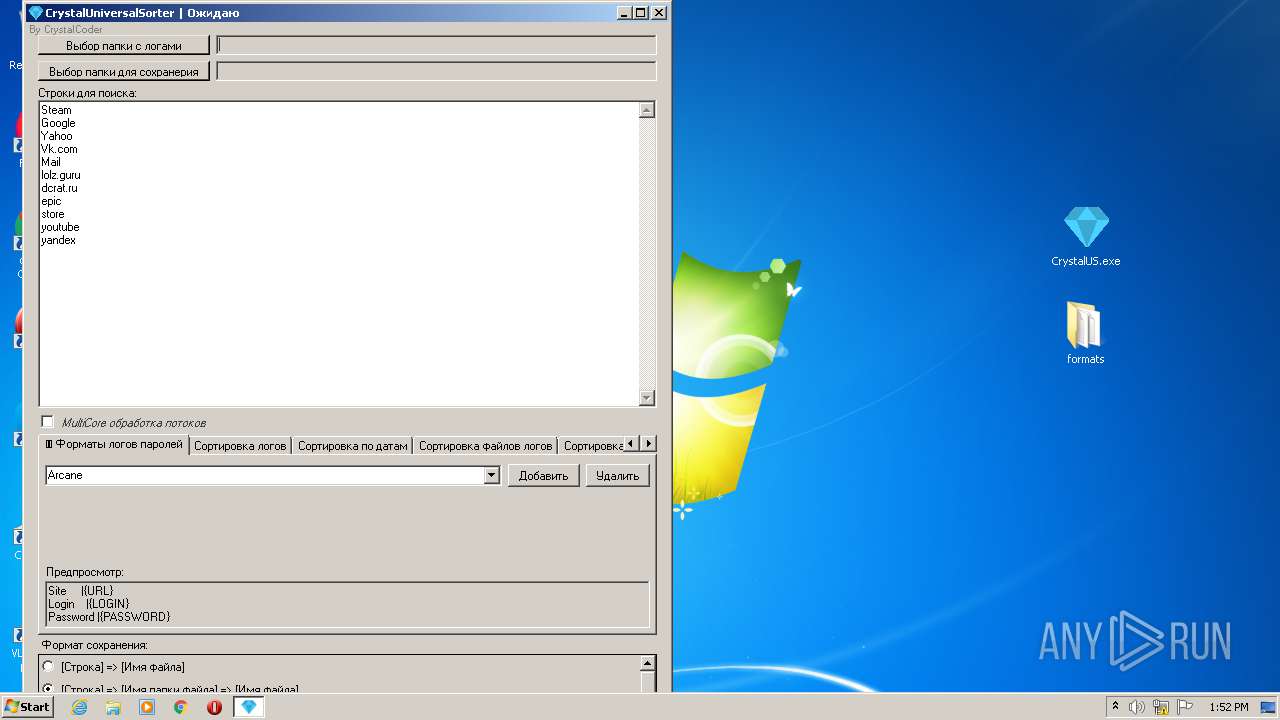Click the CrystalUniversalSorter title bar diamond icon
This screenshot has width=1280, height=720.
click(x=35, y=13)
